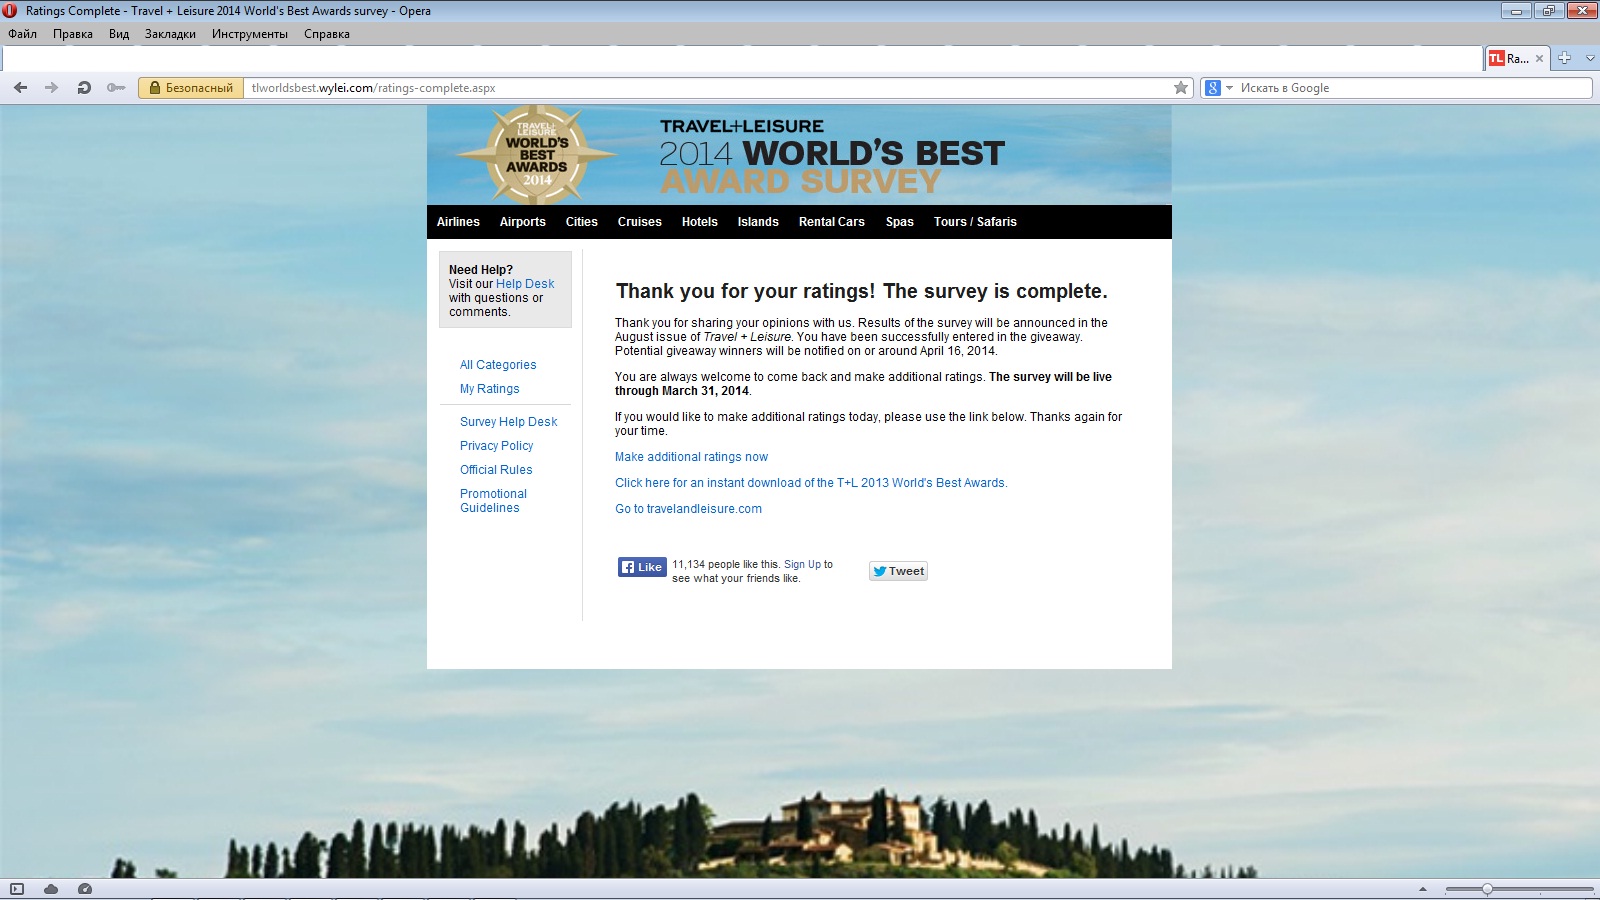Open Survey Help Desk link

click(509, 422)
